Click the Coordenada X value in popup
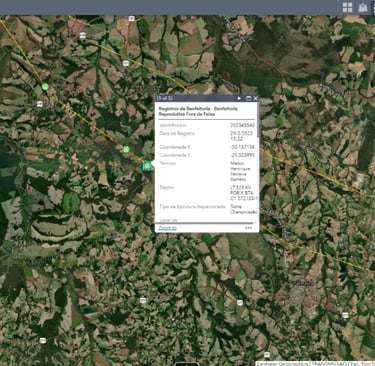The width and height of the screenshot is (375, 366). click(x=242, y=147)
